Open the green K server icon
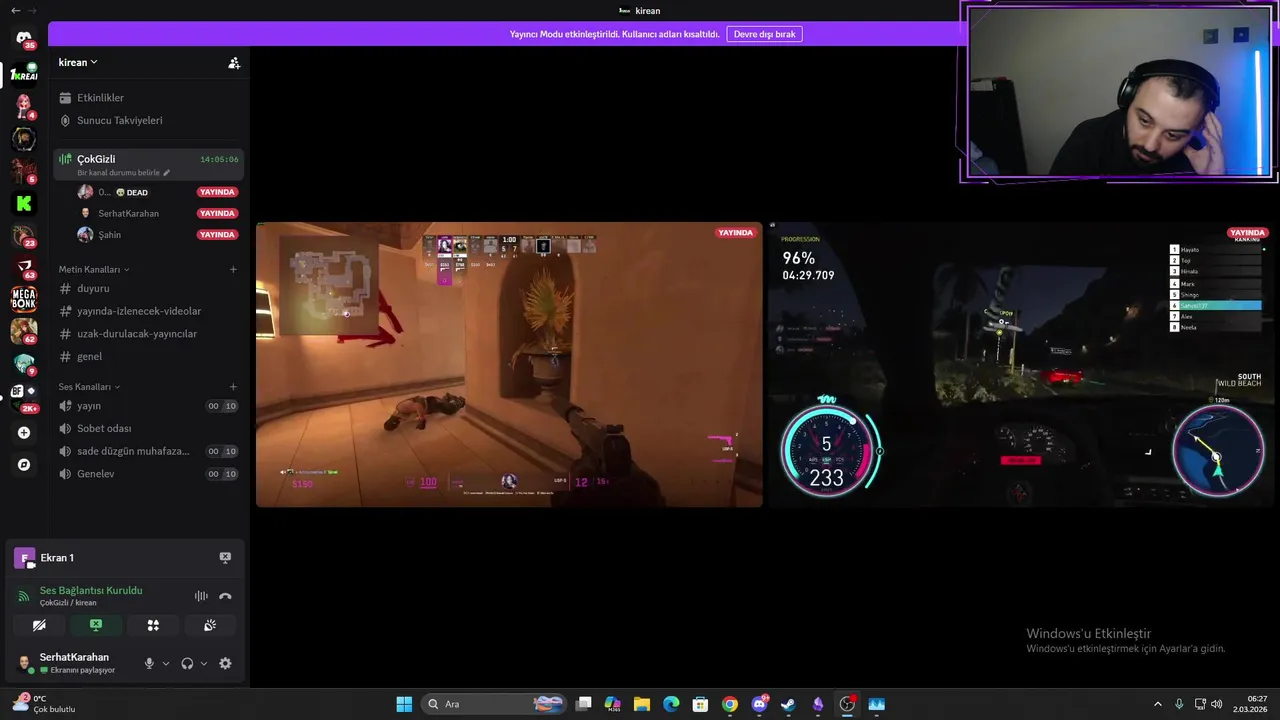 point(24,203)
